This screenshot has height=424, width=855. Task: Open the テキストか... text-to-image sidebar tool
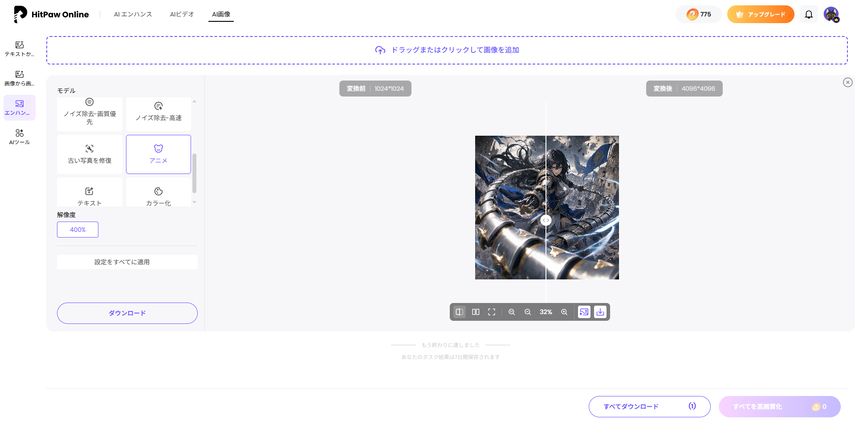[20, 49]
